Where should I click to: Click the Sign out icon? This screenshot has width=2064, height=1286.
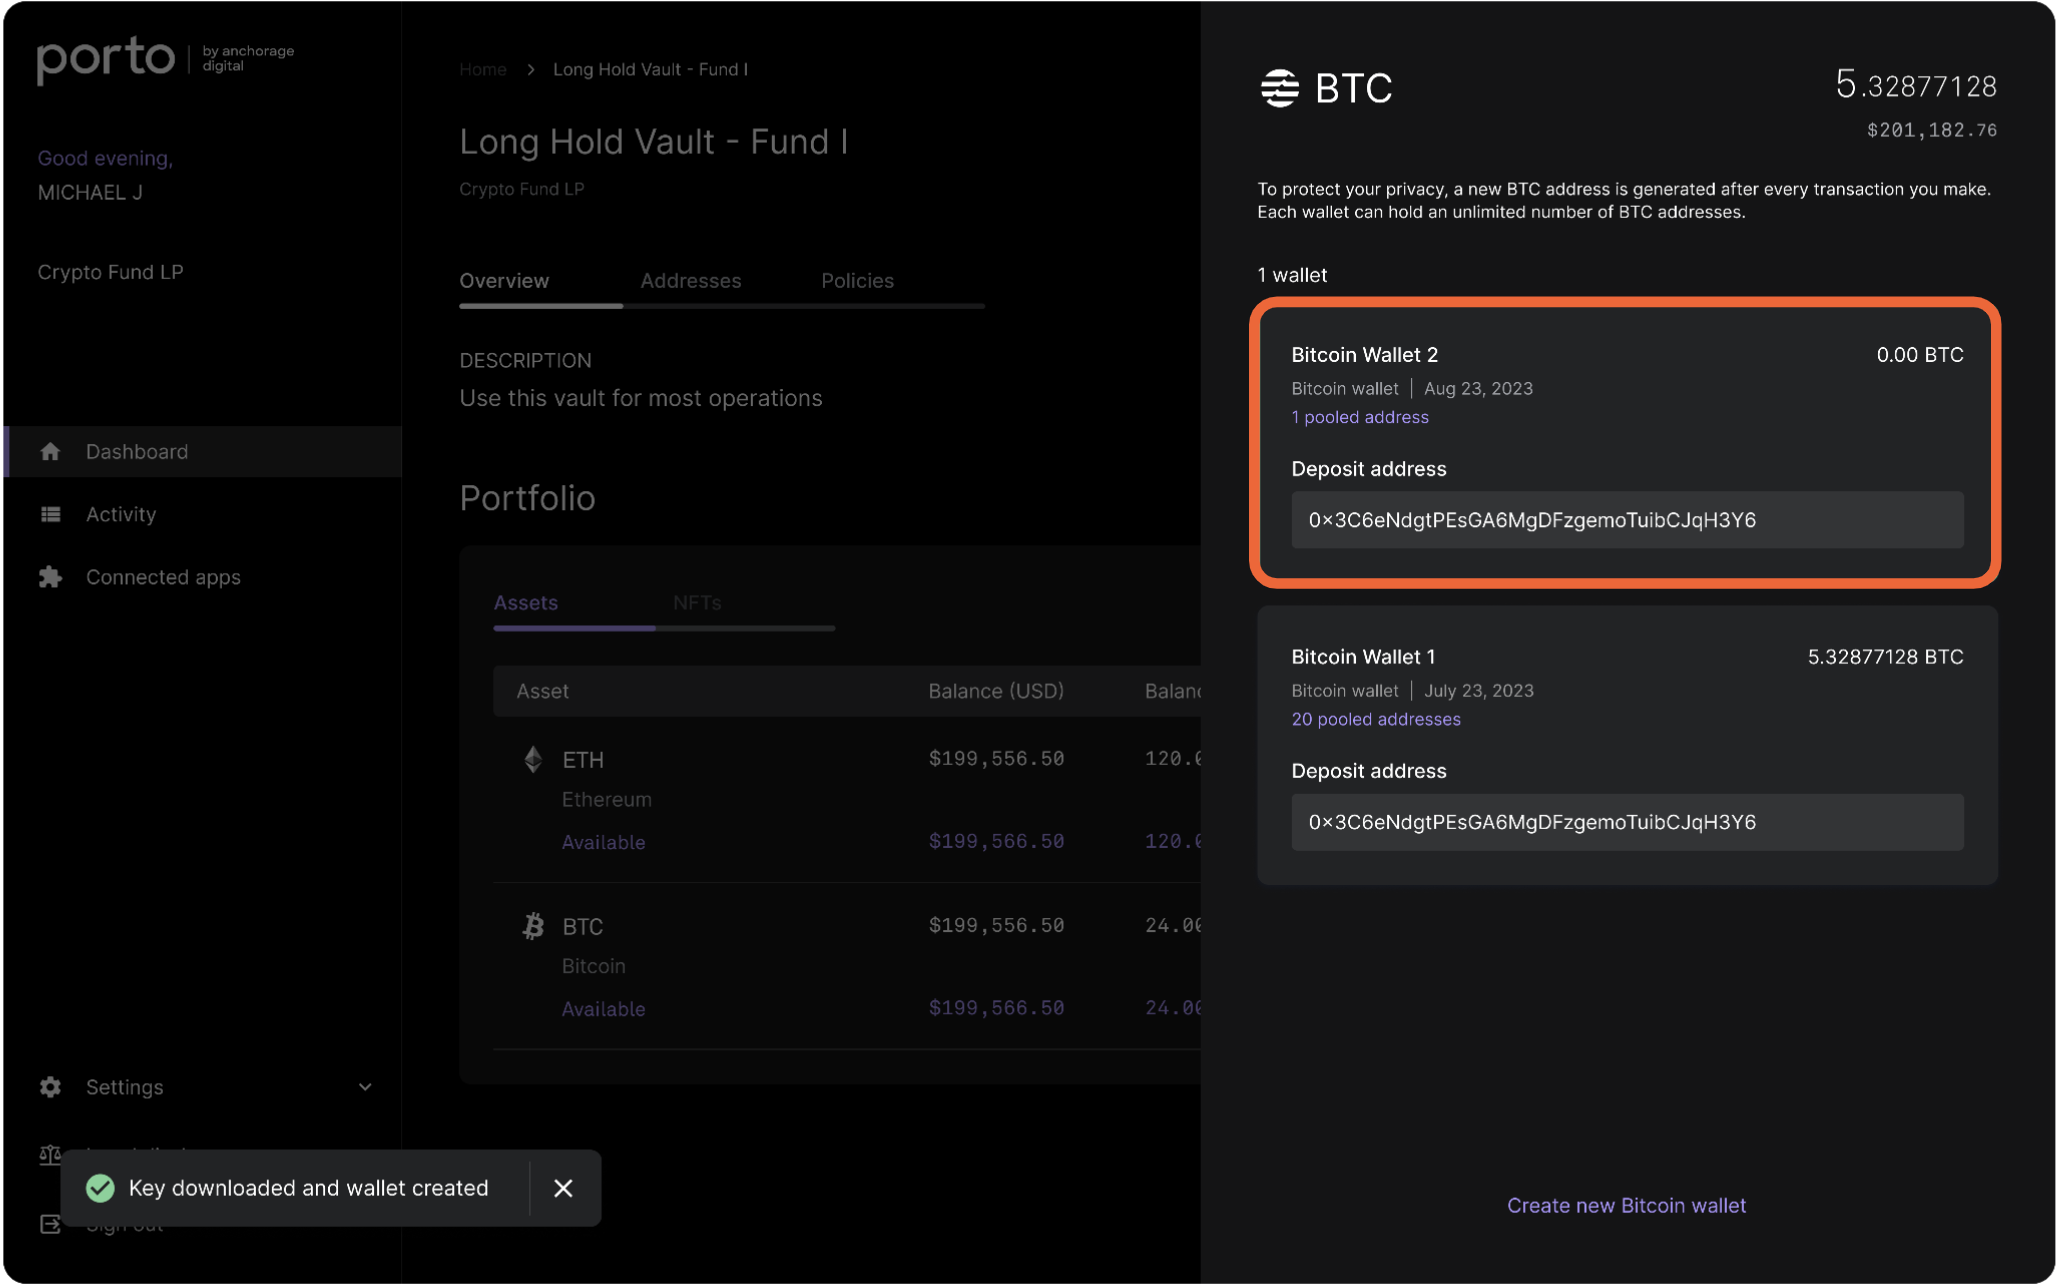point(50,1225)
